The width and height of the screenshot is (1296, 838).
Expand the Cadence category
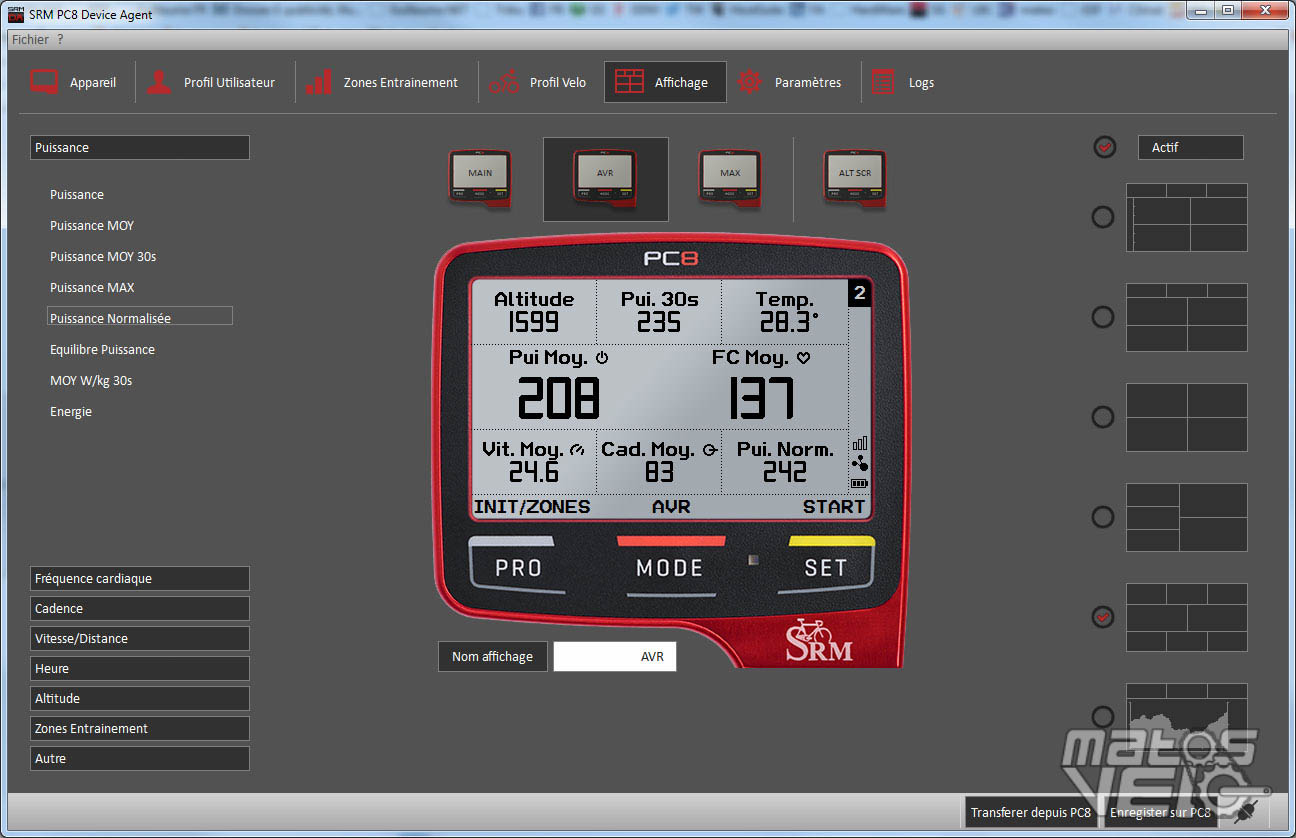click(140, 608)
